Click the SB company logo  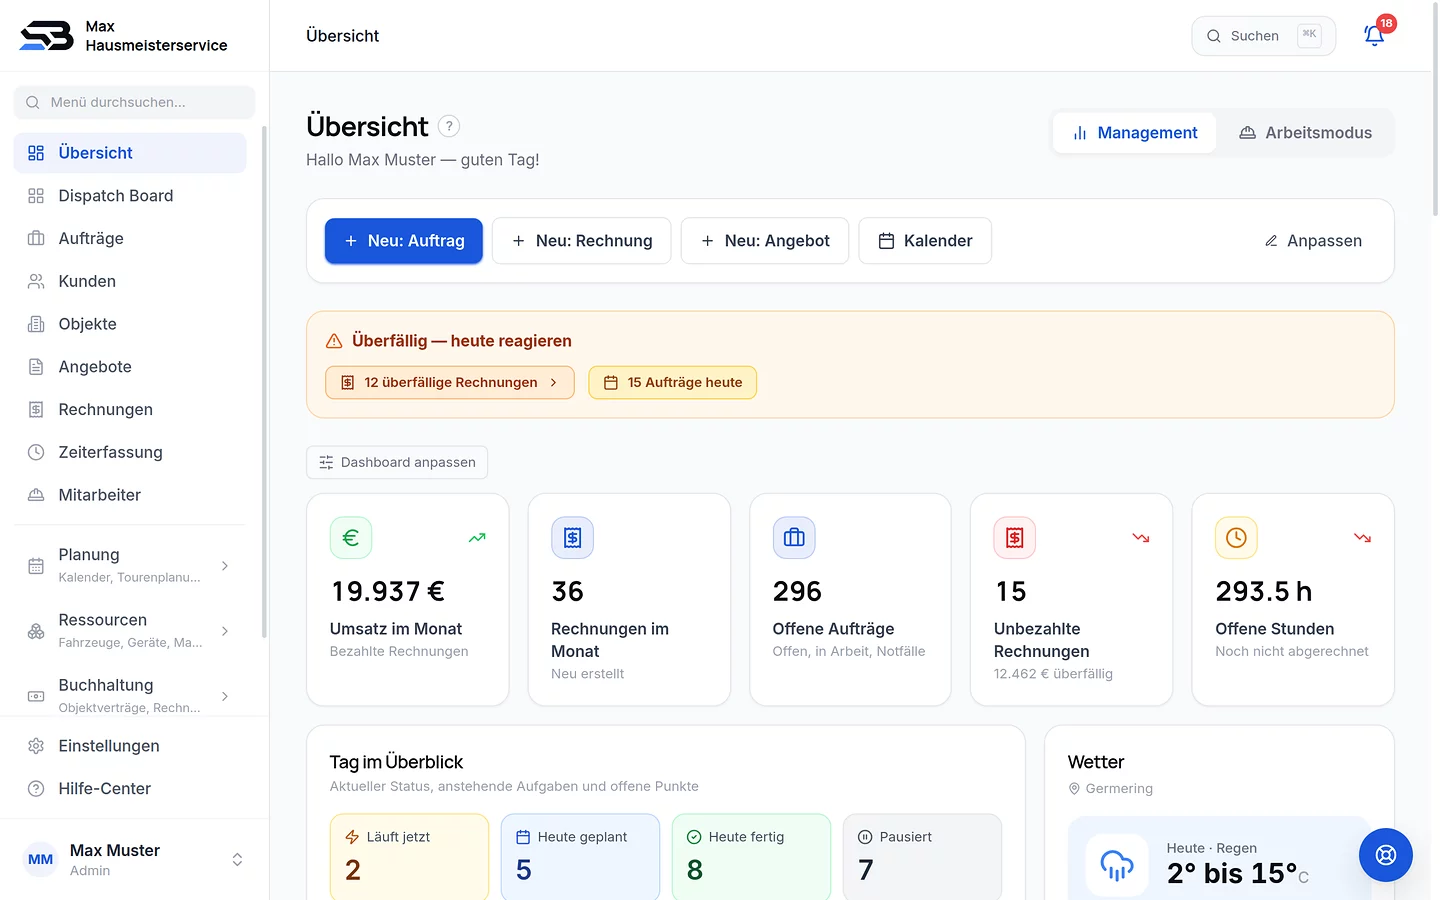coord(46,36)
